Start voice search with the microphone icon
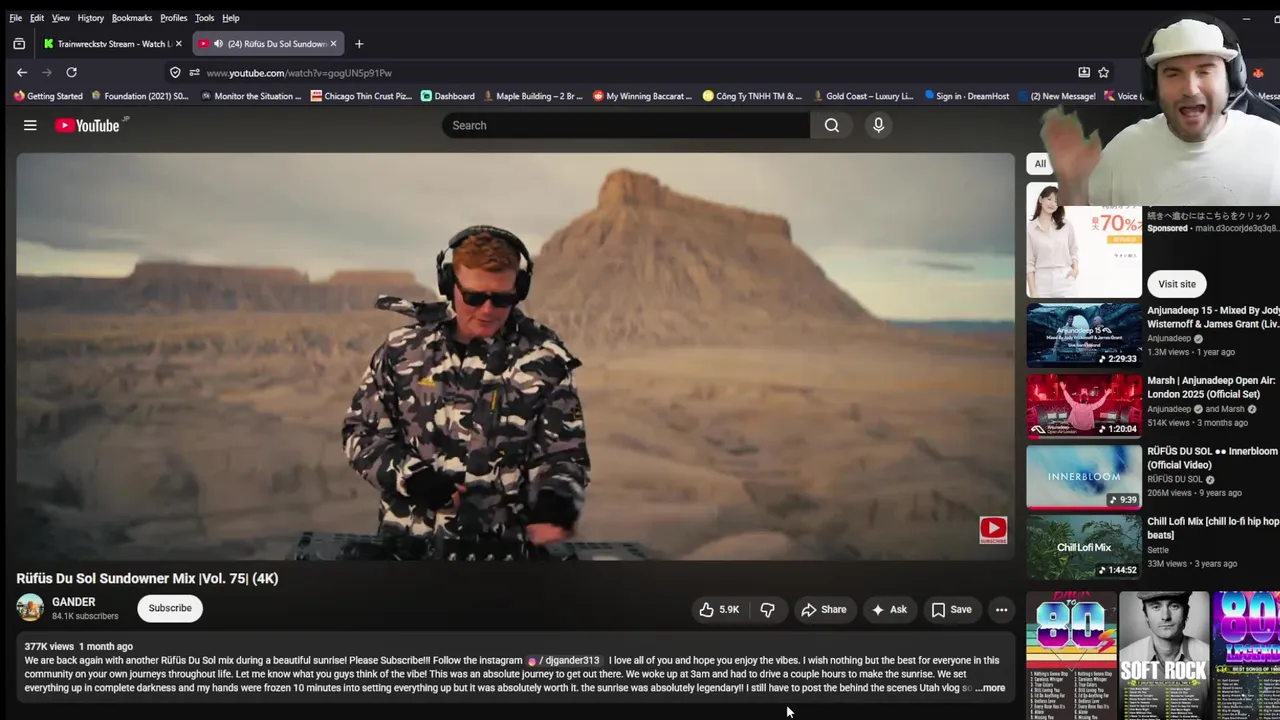This screenshot has height=720, width=1280. pos(878,125)
